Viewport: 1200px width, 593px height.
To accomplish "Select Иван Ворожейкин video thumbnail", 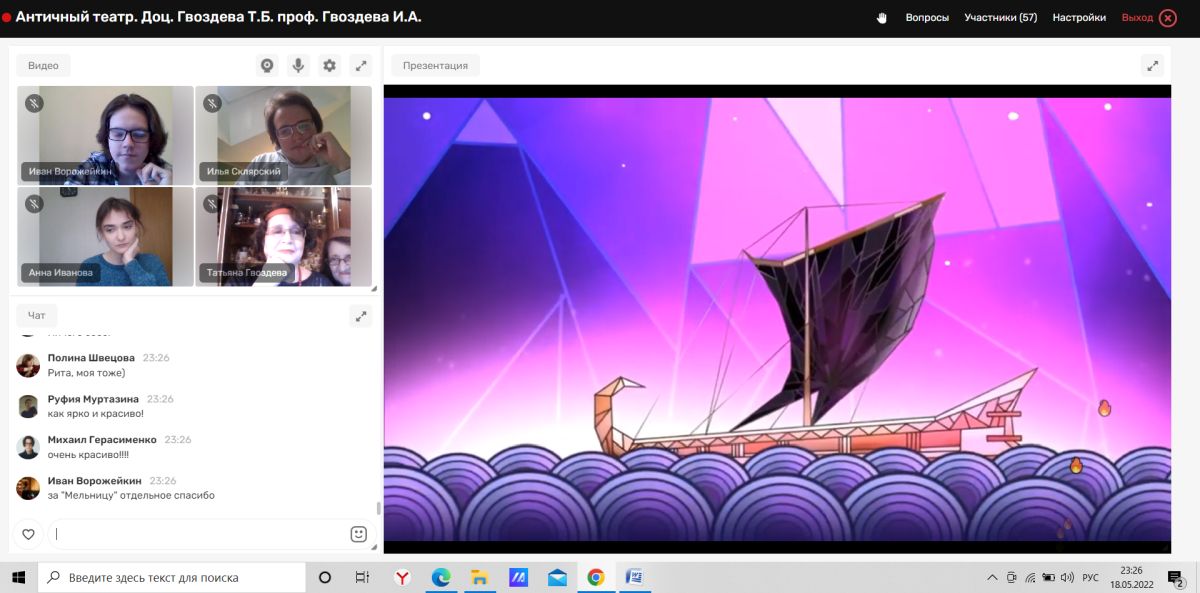I will pyautogui.click(x=105, y=135).
